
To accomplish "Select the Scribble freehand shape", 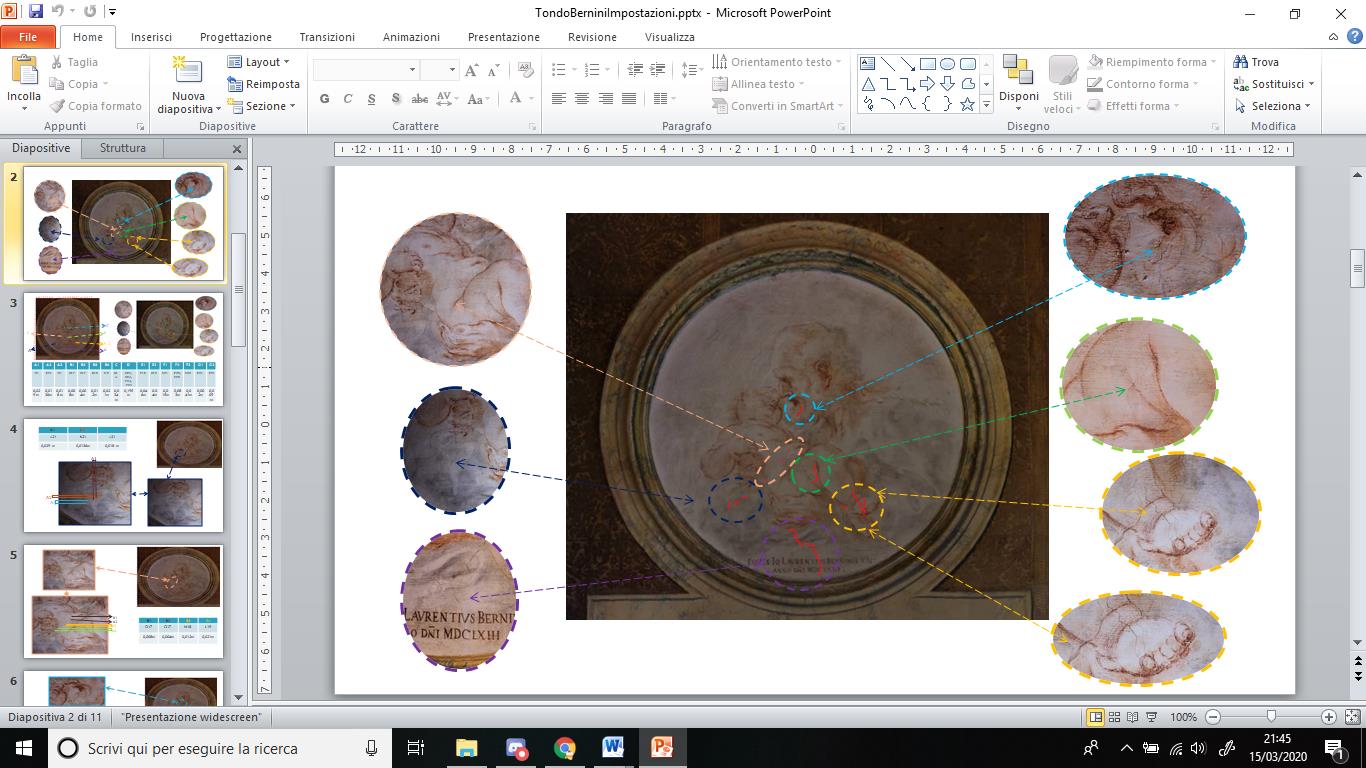I will tap(868, 104).
